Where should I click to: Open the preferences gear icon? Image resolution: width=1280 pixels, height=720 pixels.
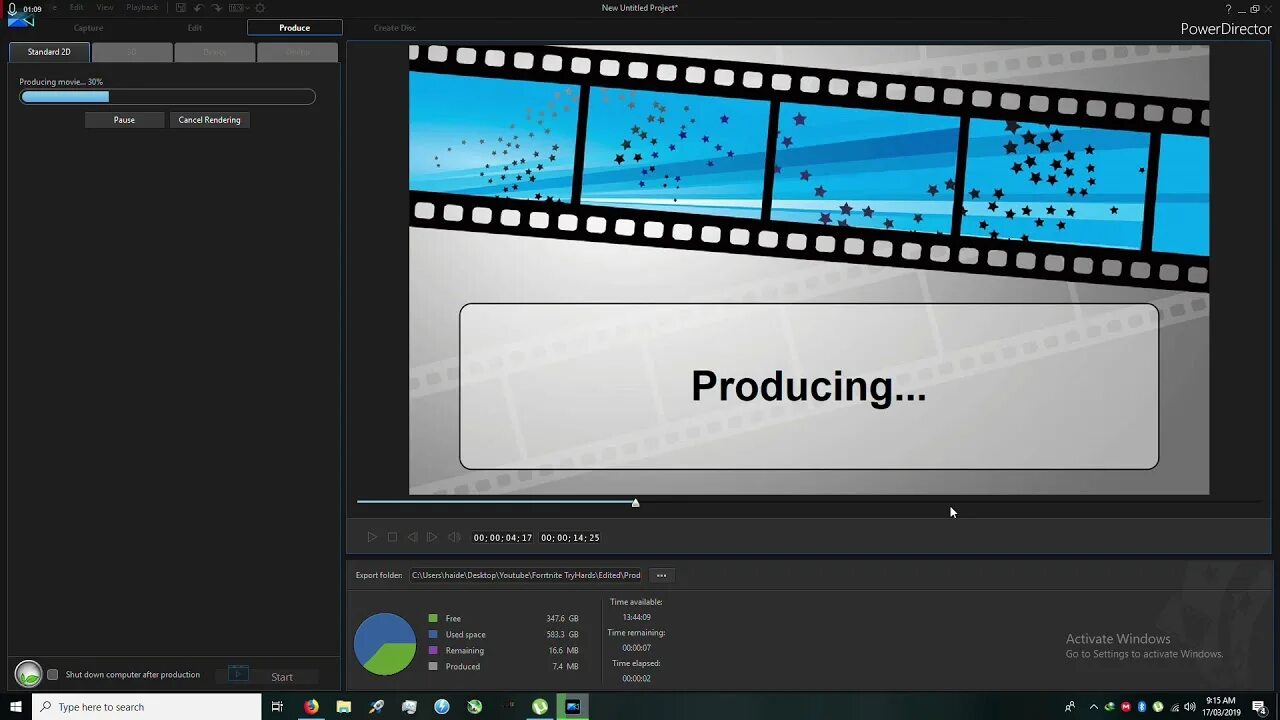coord(260,8)
